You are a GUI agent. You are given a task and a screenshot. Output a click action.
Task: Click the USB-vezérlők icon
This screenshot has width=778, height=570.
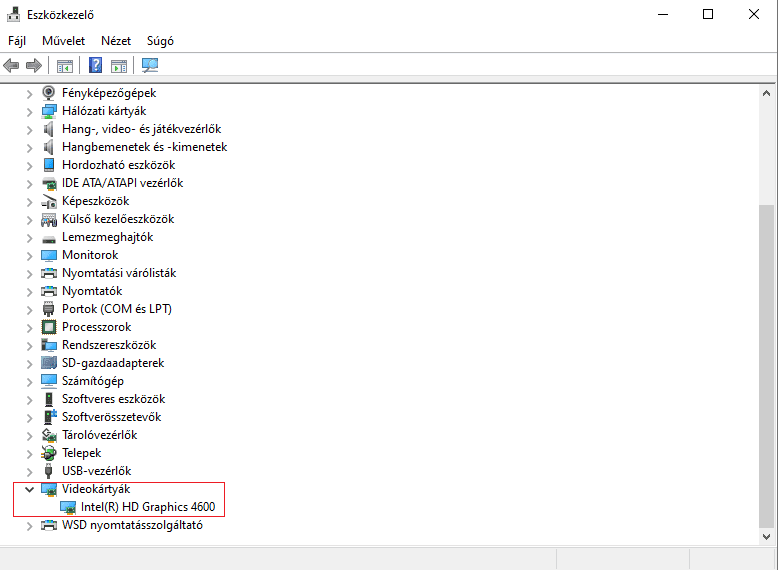49,471
